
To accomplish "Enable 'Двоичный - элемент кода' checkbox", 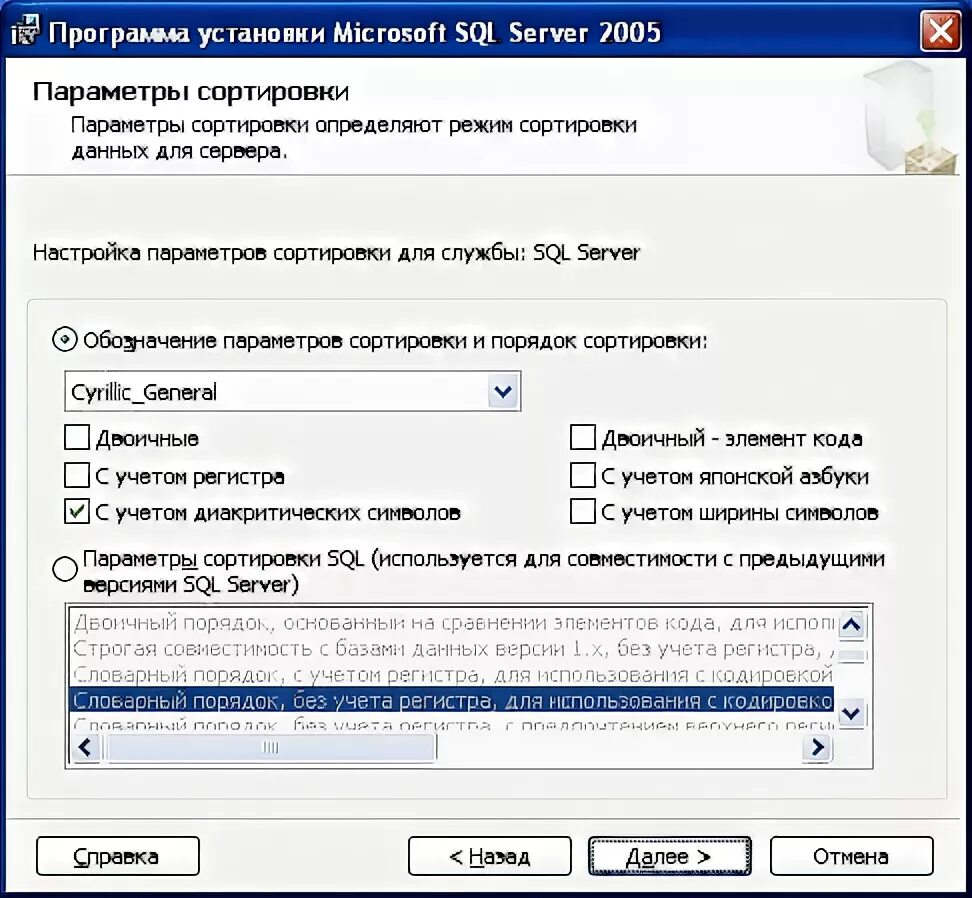I will click(x=583, y=438).
